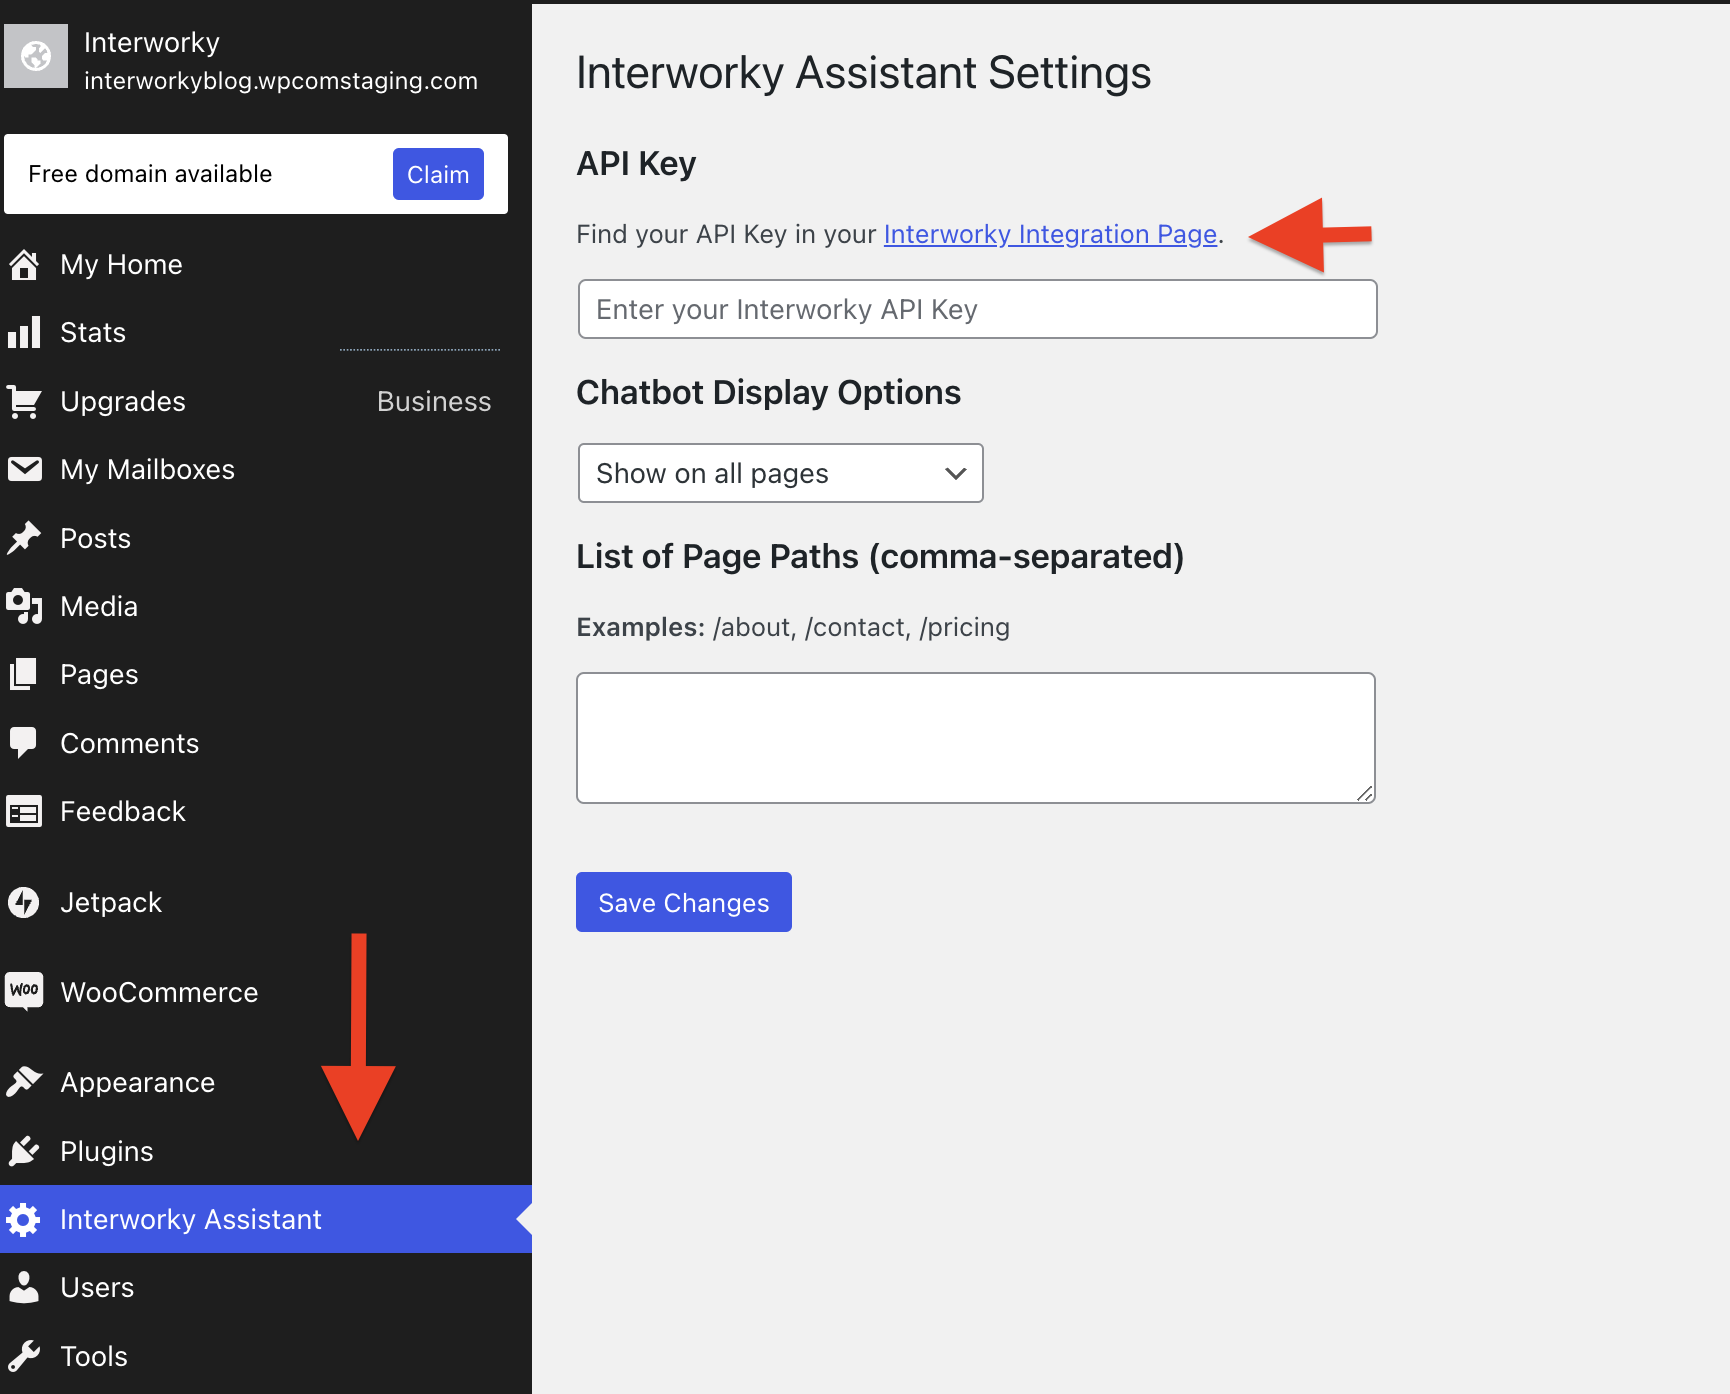Go to the Media menu item

click(x=98, y=607)
